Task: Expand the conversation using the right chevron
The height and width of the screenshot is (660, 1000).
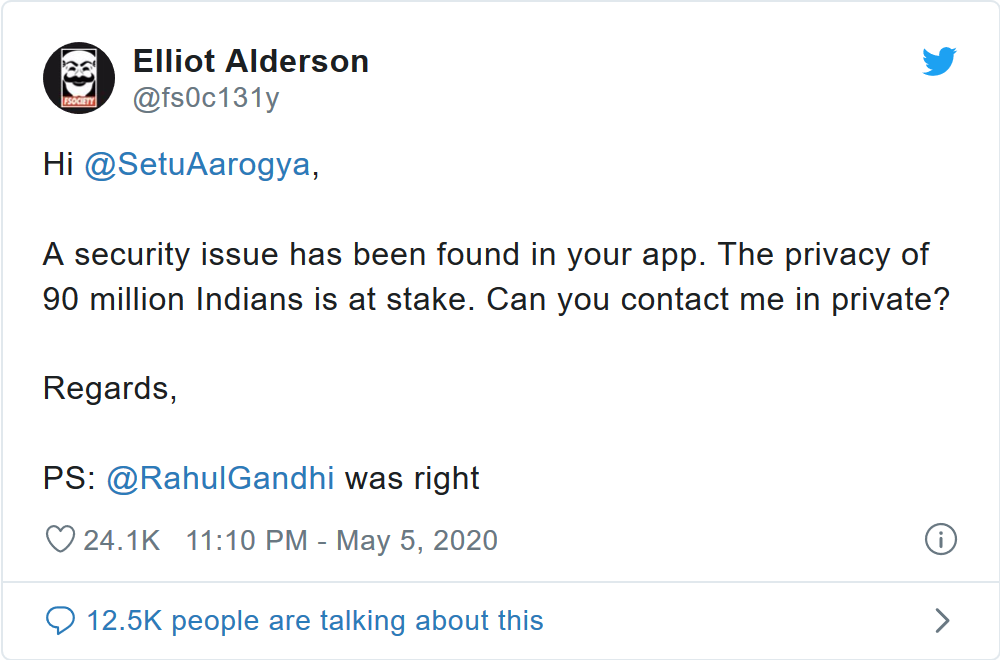Action: tap(941, 621)
